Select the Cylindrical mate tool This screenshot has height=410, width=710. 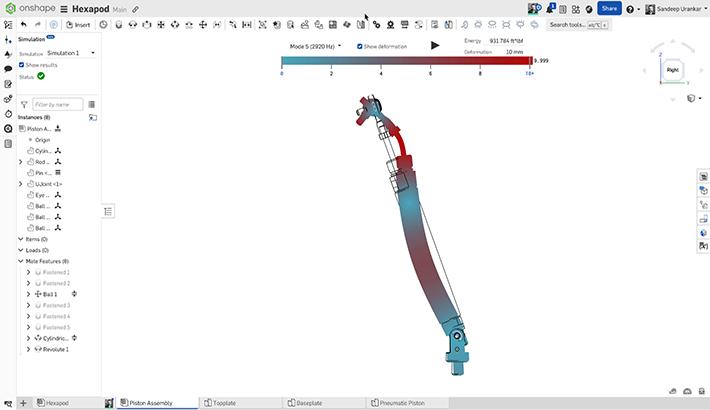[175, 25]
